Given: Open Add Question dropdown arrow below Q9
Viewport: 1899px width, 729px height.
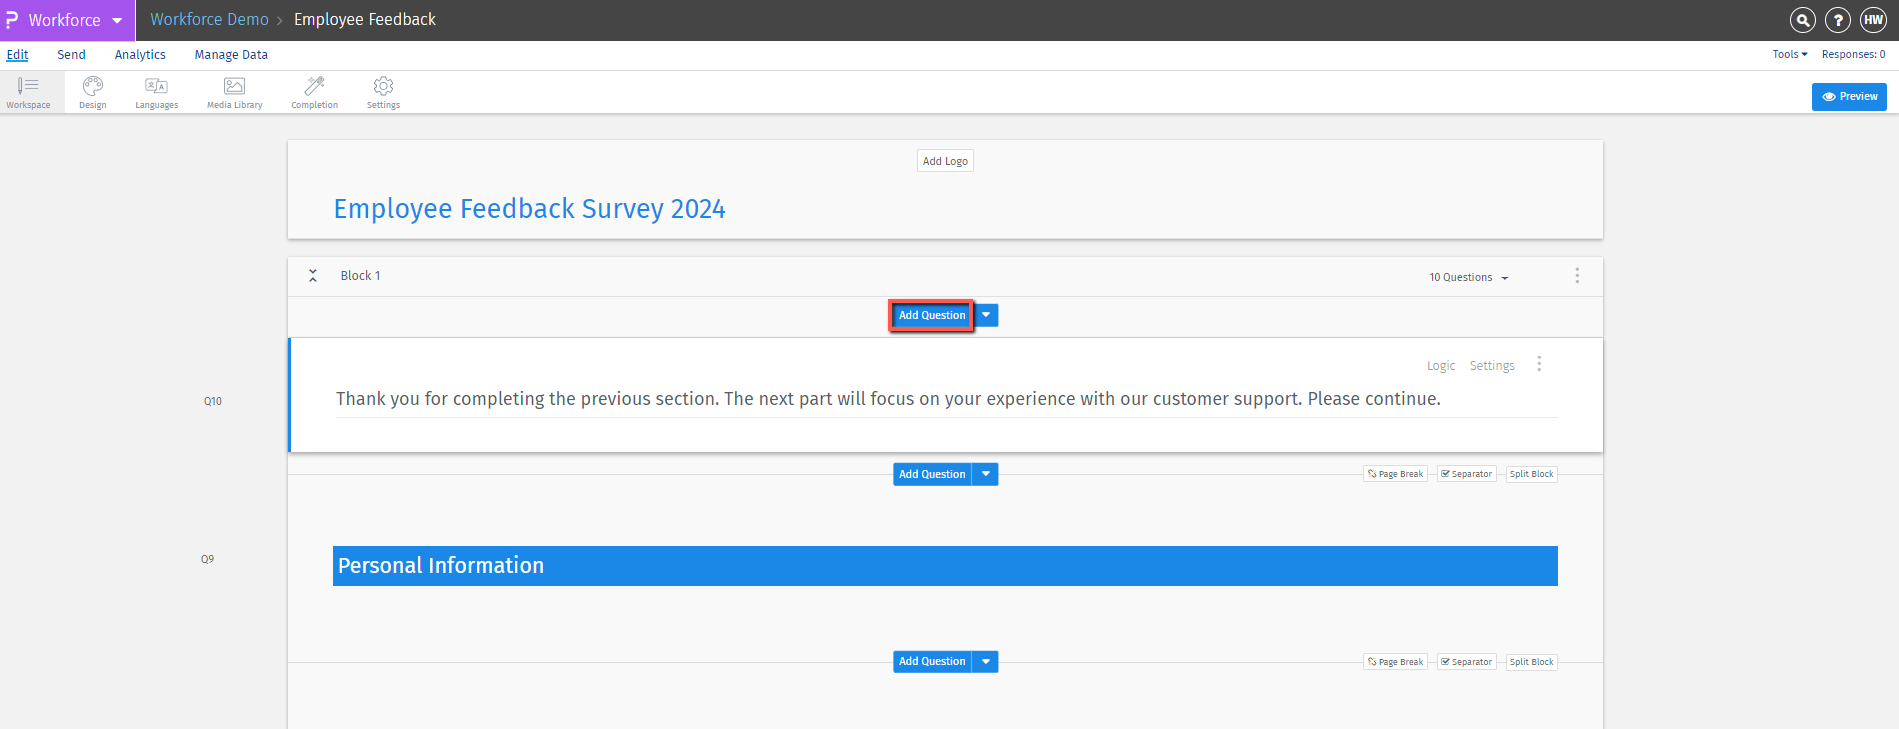Looking at the screenshot, I should coord(986,661).
